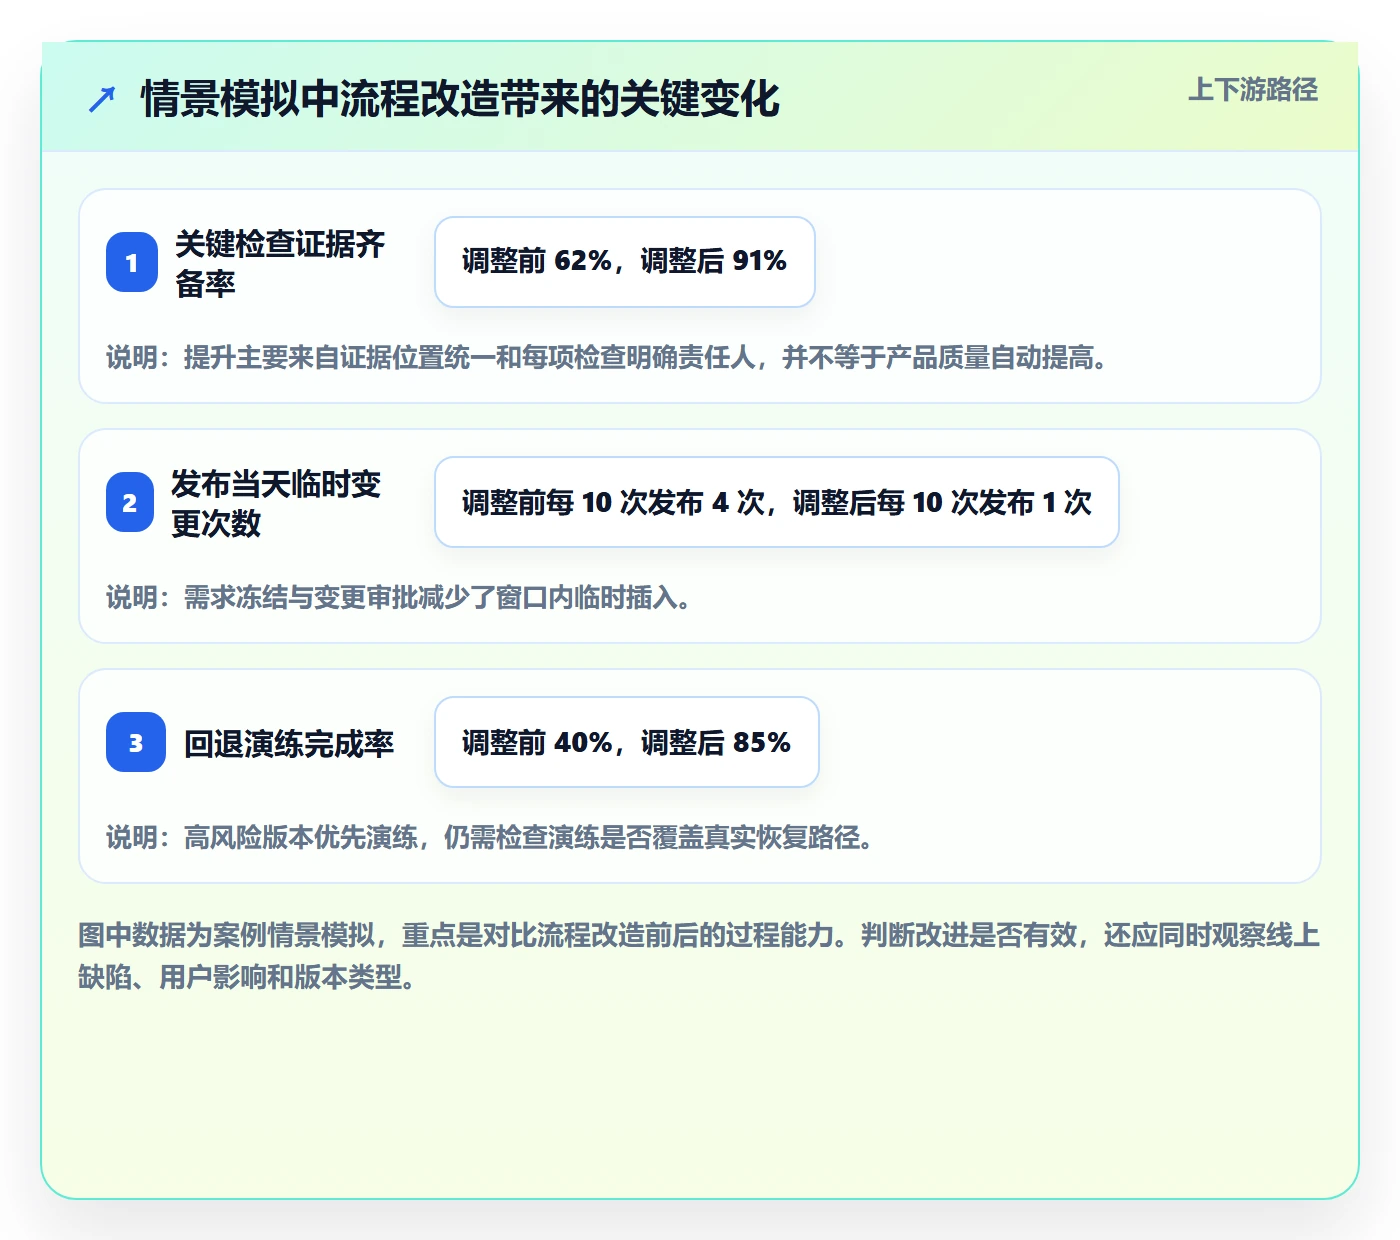Viewport: 1400px width, 1240px height.
Task: Select the title 情景模拟中流程改造带来的关键变化
Action: click(x=460, y=99)
